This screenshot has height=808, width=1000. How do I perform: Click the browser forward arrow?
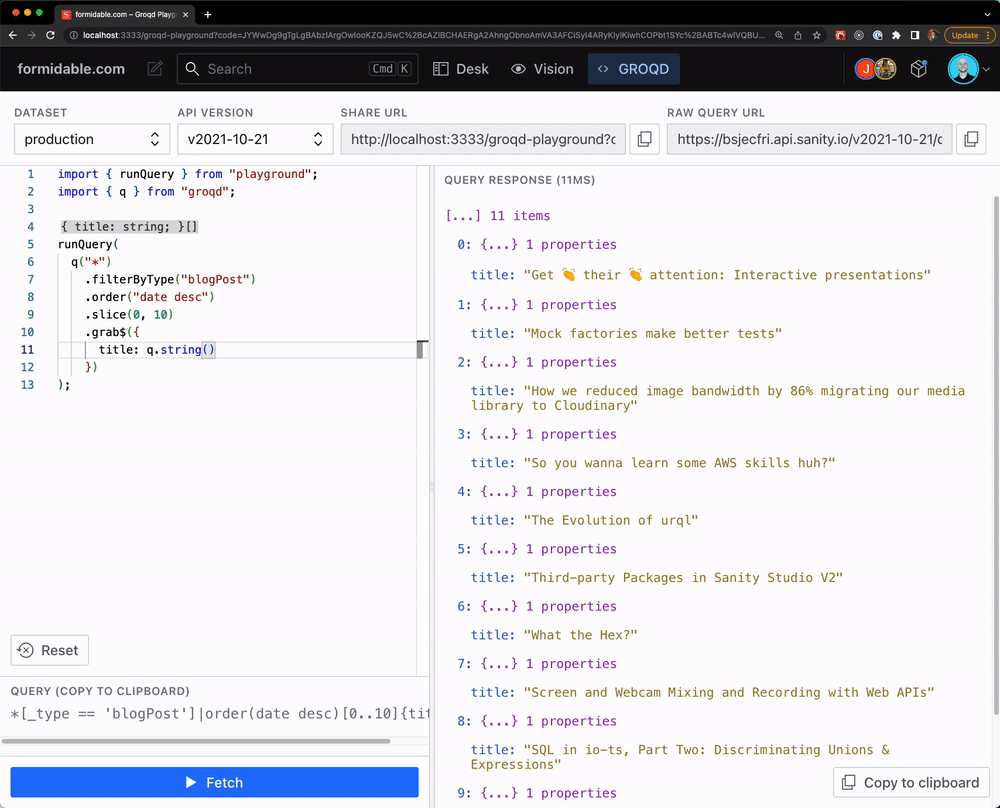coord(31,35)
